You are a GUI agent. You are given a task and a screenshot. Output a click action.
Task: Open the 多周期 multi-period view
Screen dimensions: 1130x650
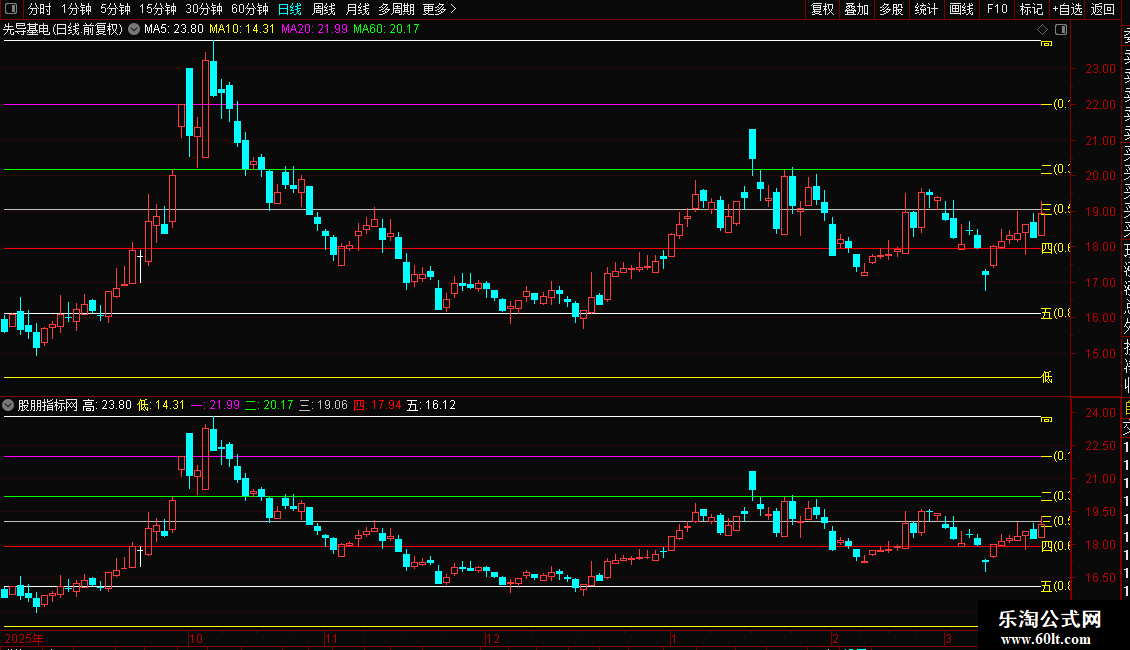click(396, 9)
